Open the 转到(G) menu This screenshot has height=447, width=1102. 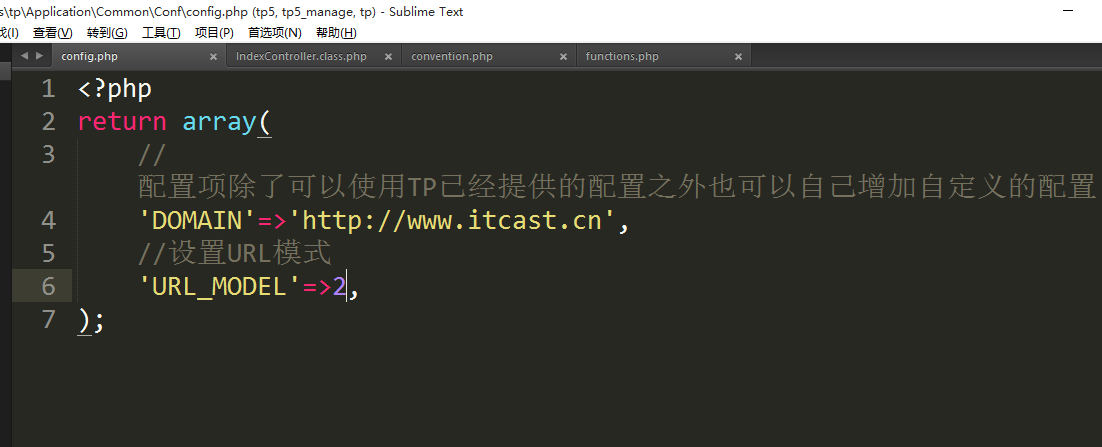click(x=107, y=33)
